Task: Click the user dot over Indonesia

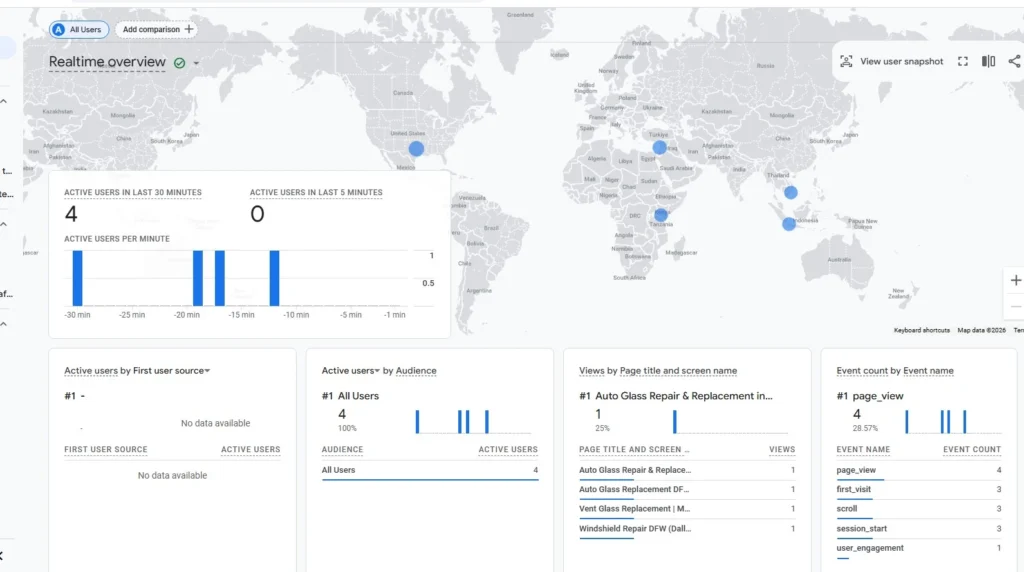Action: [x=789, y=224]
